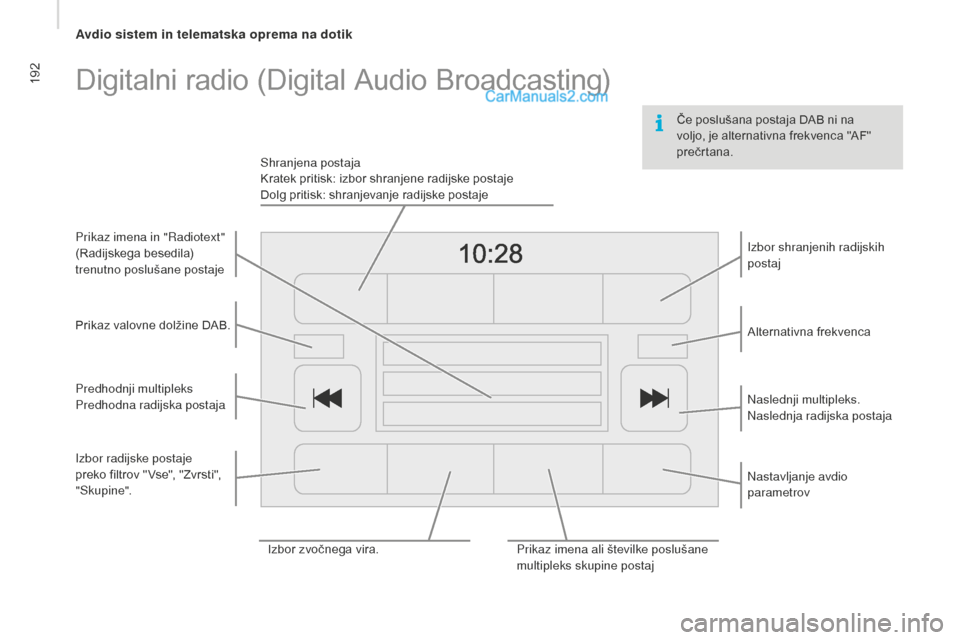Viewport: 960px width, 640px height.
Task: Click the top Radiotext line in center display
Action: coord(492,353)
